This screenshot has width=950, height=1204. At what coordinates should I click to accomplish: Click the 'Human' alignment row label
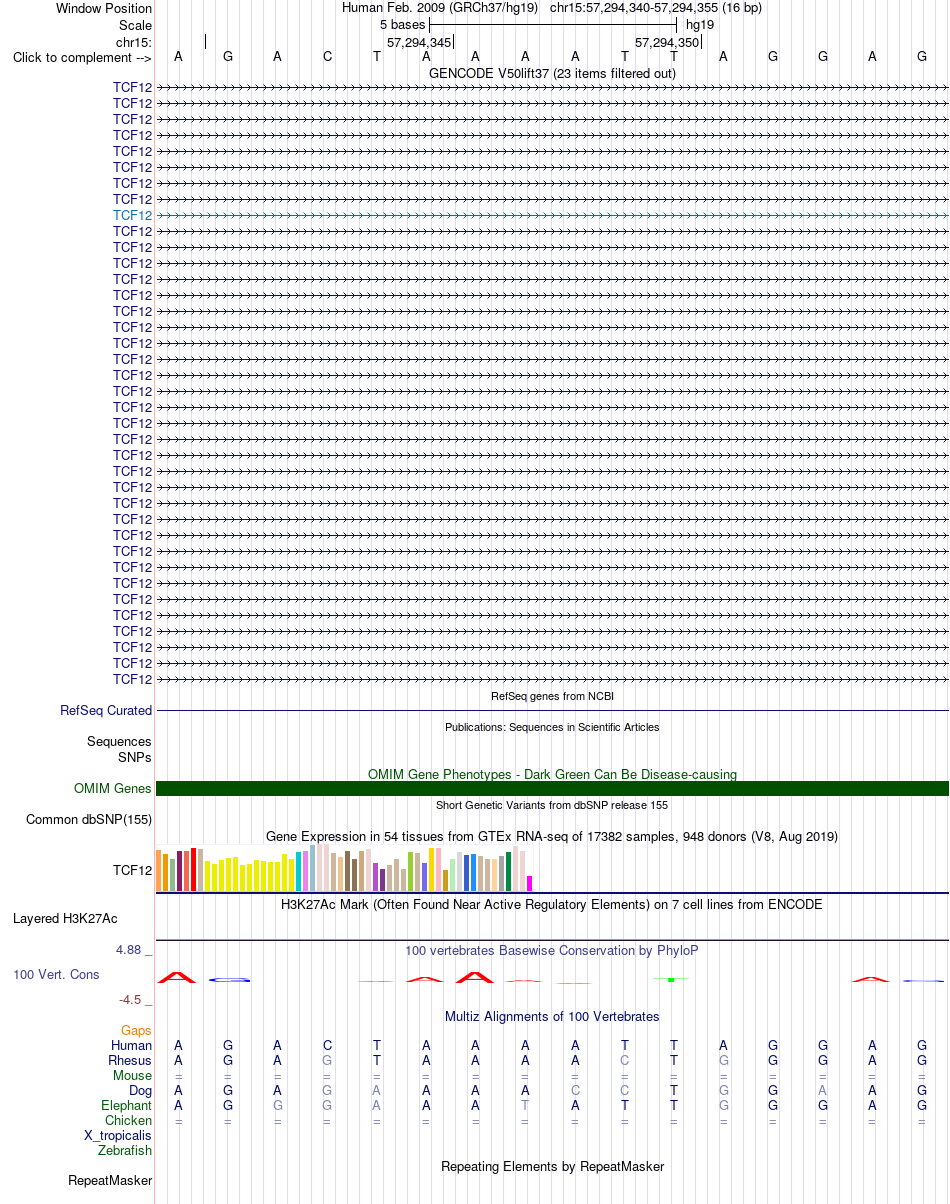(132, 1045)
